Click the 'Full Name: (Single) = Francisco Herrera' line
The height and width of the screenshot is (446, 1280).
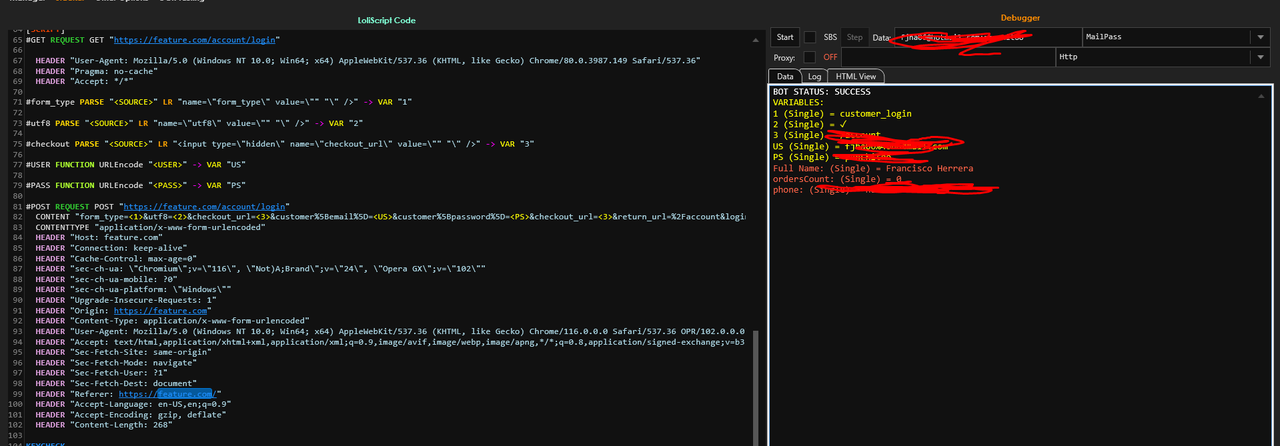click(x=873, y=168)
